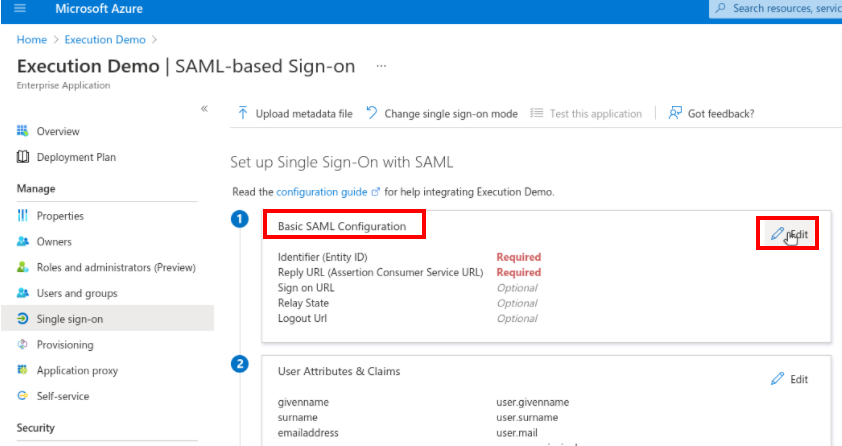
Task: Click the Basic SAML Configuration heading
Action: click(x=342, y=226)
